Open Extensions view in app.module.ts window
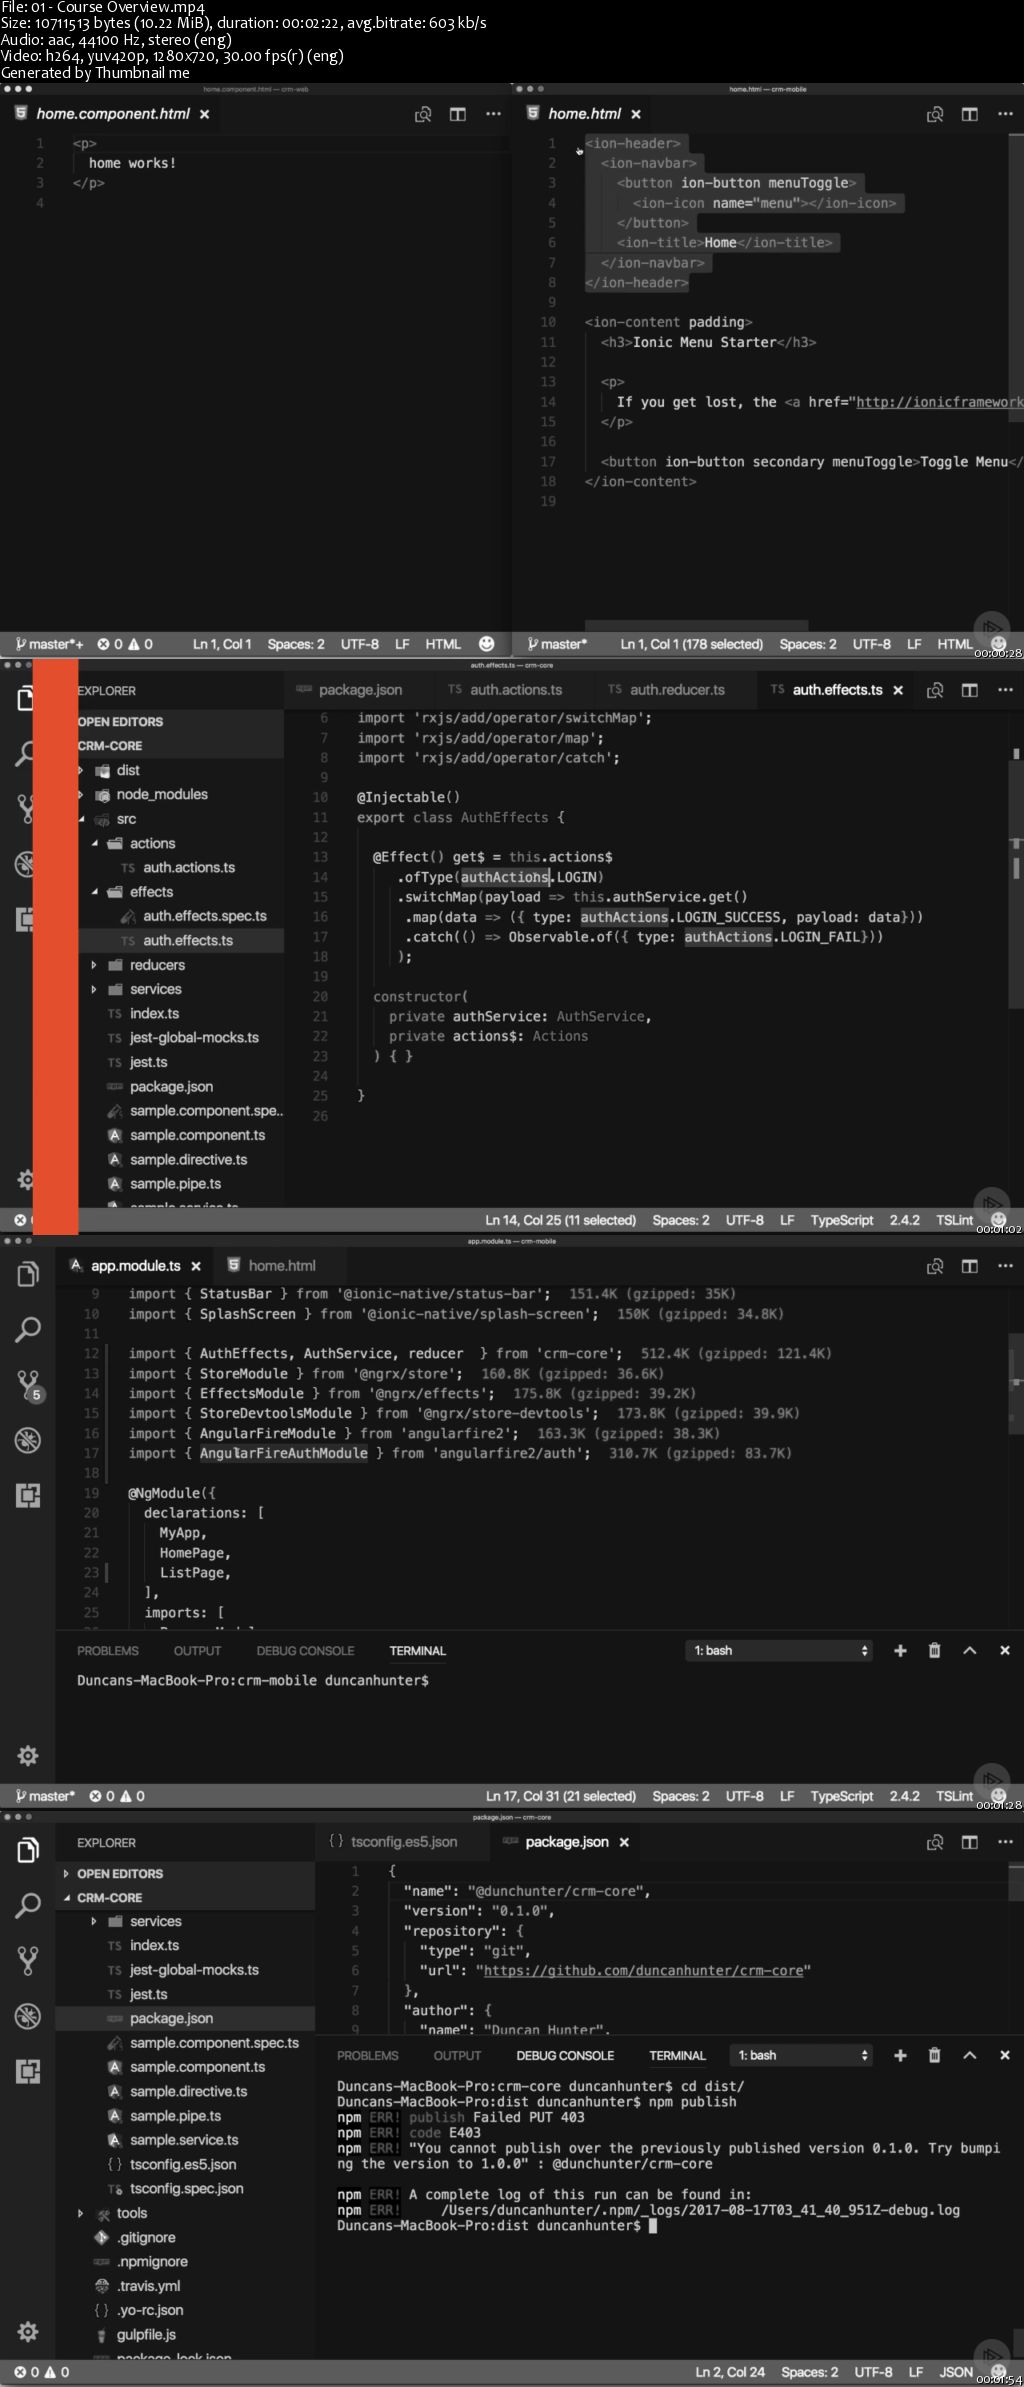Viewport: 1024px width, 2387px height. coord(28,1495)
